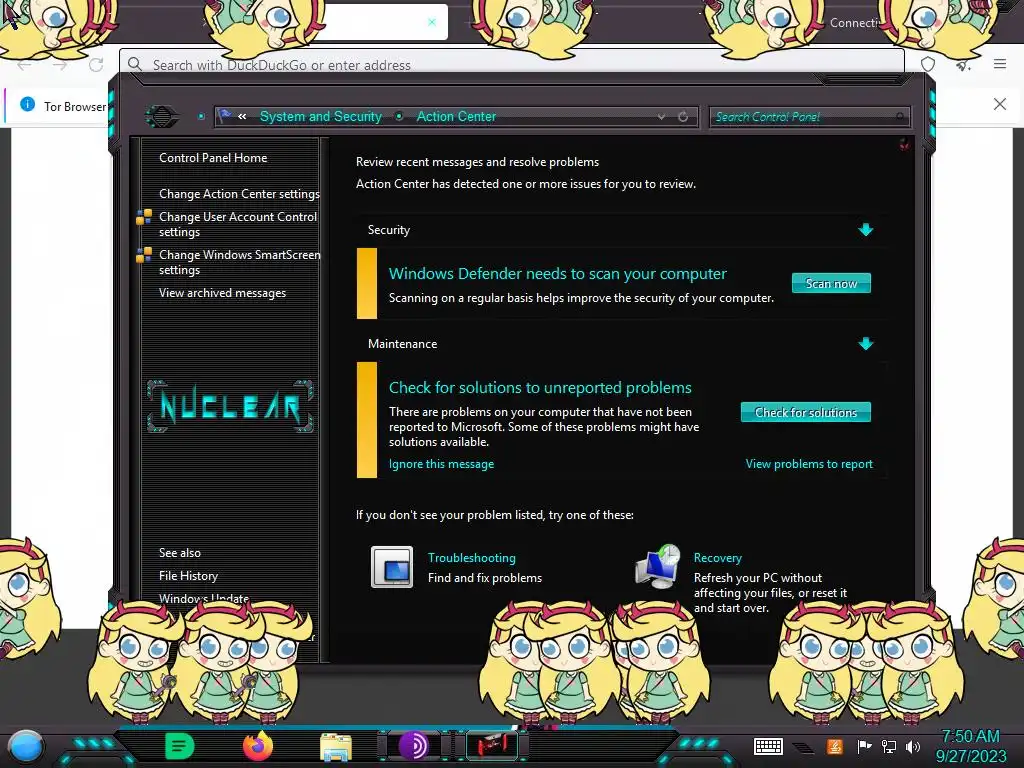Open the green notes app on taskbar
Image resolution: width=1024 pixels, height=768 pixels.
point(179,746)
